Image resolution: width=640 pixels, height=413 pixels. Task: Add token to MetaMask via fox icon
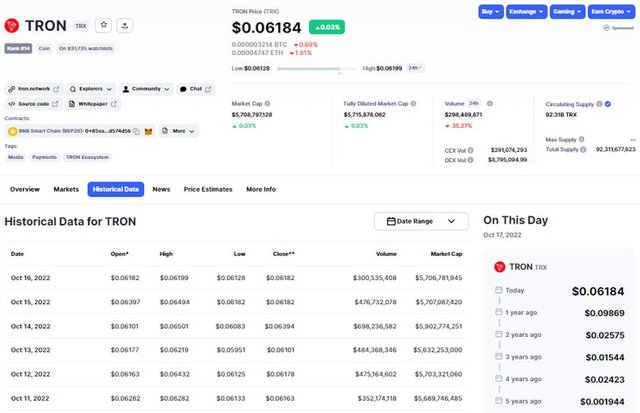tap(149, 131)
